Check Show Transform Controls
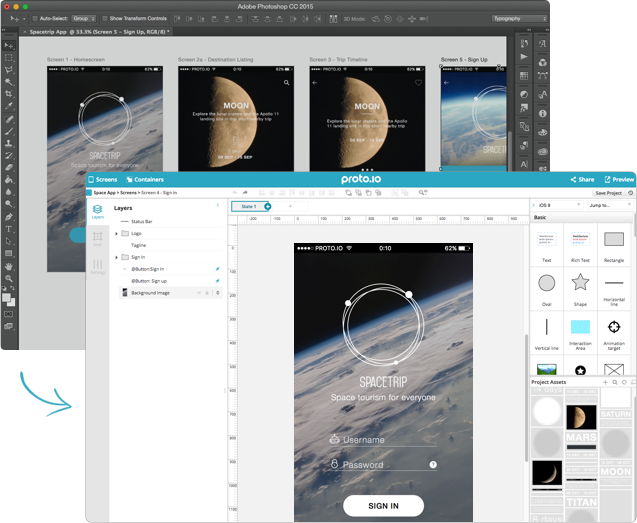This screenshot has height=523, width=637. click(104, 18)
